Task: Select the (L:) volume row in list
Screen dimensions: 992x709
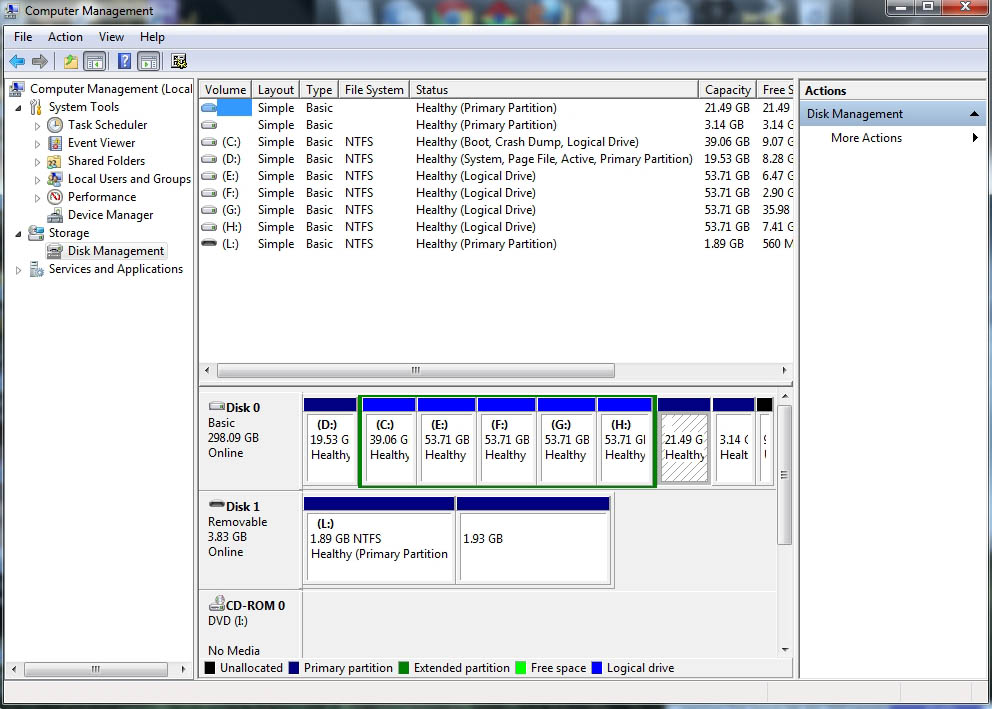Action: (231, 244)
